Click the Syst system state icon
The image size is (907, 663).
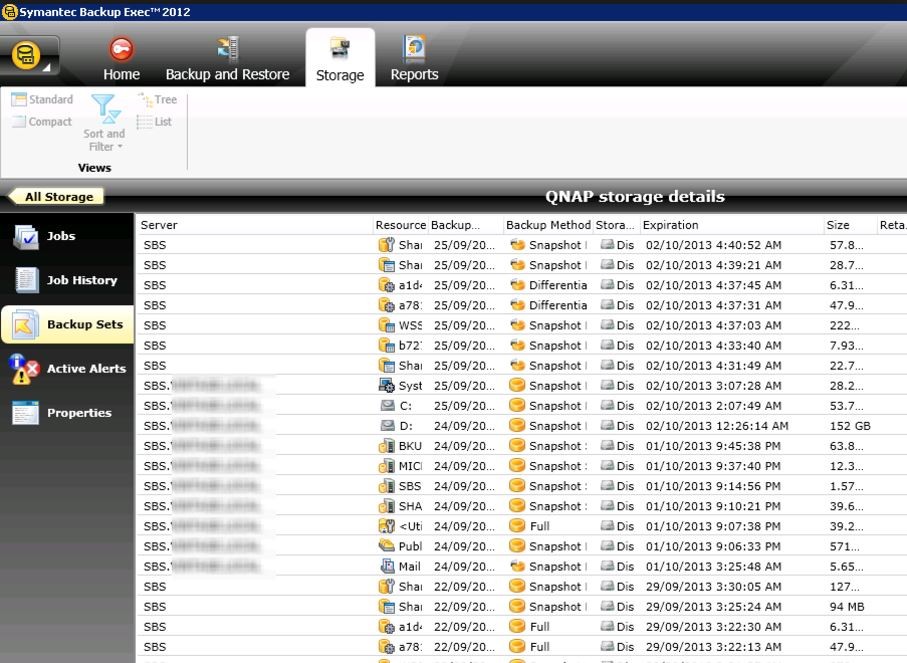click(x=386, y=385)
